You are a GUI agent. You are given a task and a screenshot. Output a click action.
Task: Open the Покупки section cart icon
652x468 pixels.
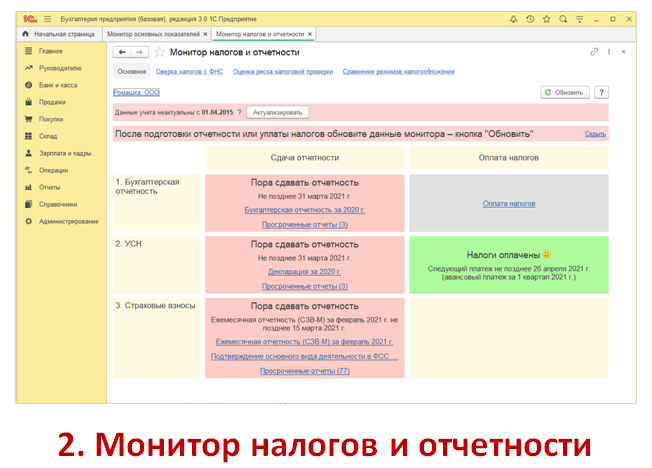(x=28, y=119)
